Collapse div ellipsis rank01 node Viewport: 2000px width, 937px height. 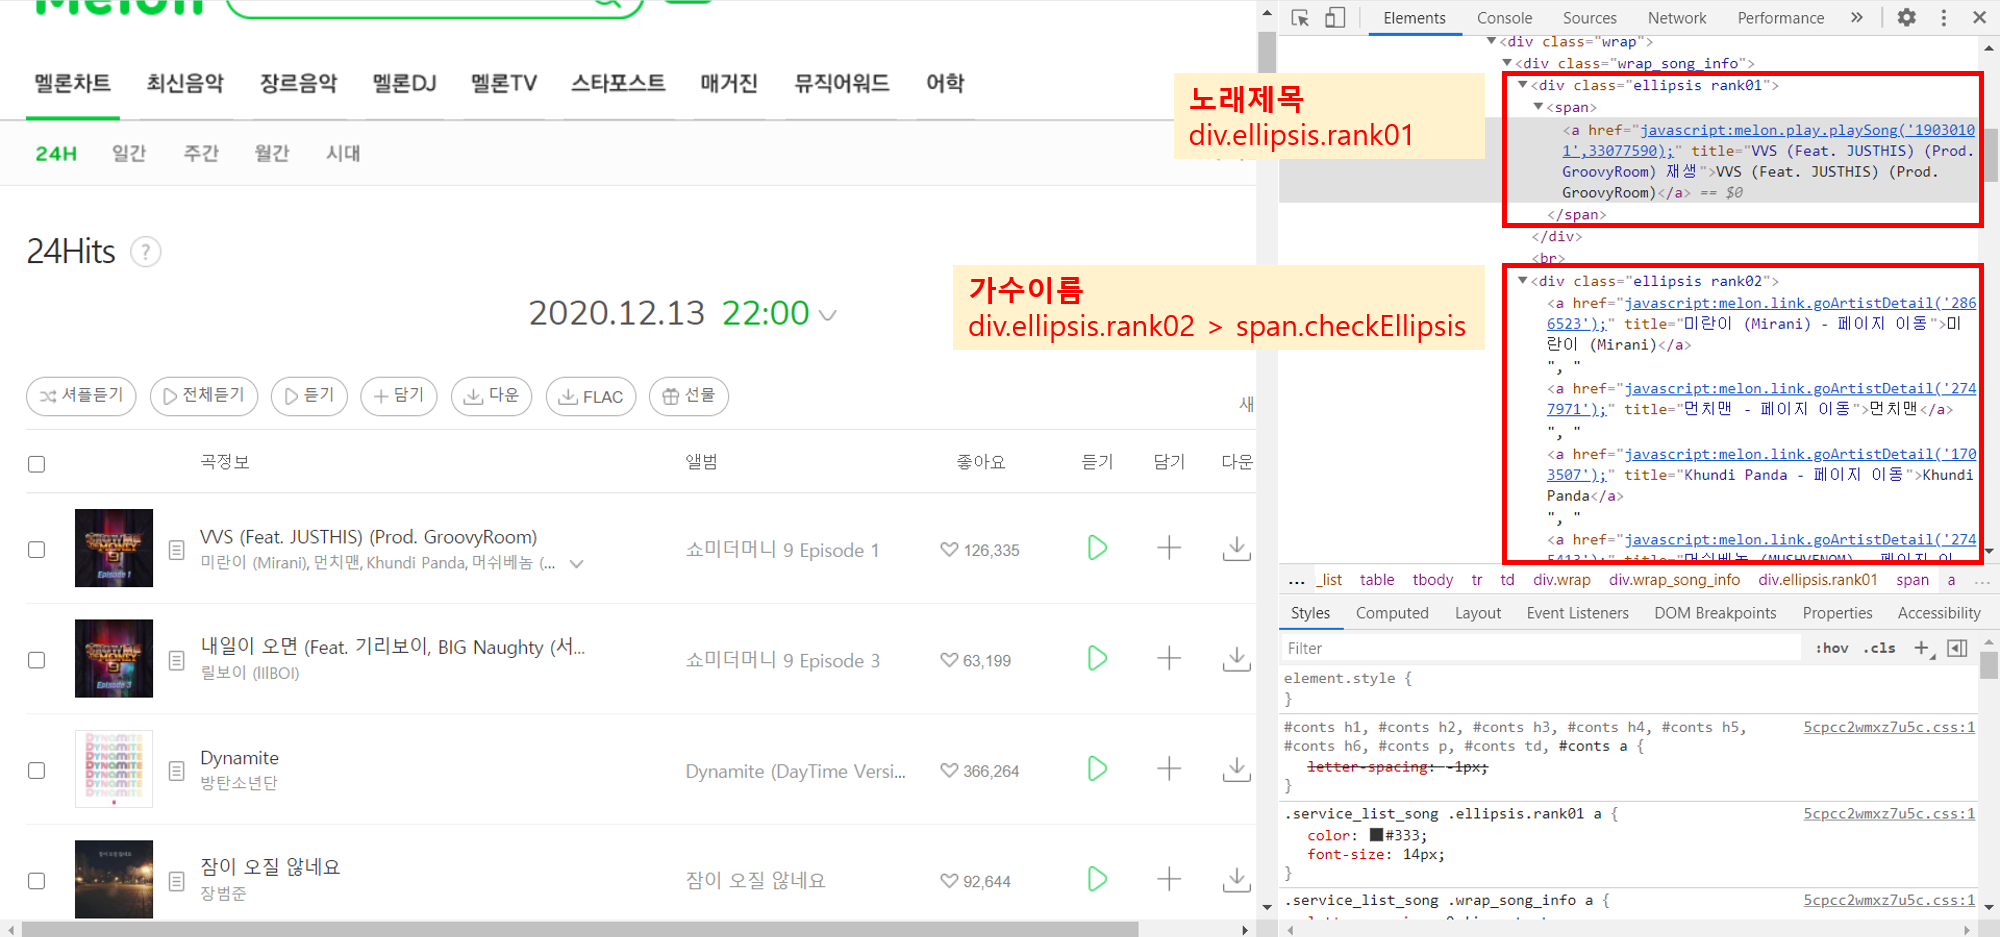pos(1523,85)
